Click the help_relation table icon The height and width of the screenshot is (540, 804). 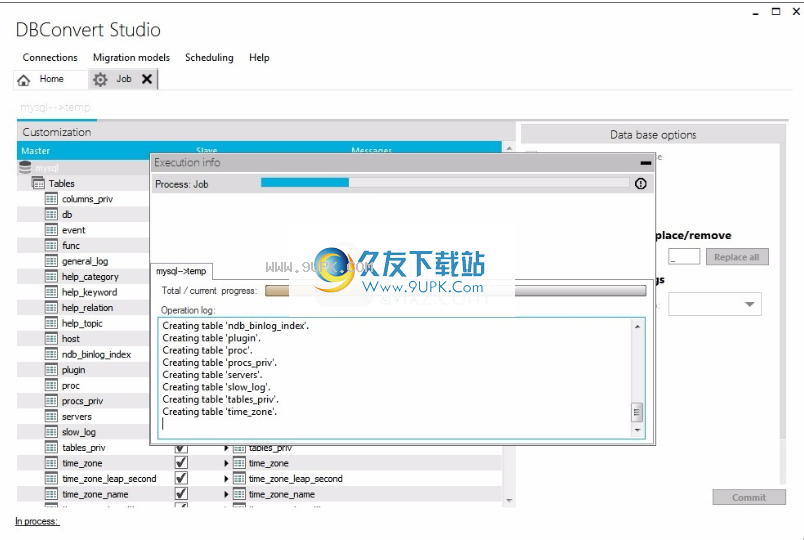click(x=51, y=308)
